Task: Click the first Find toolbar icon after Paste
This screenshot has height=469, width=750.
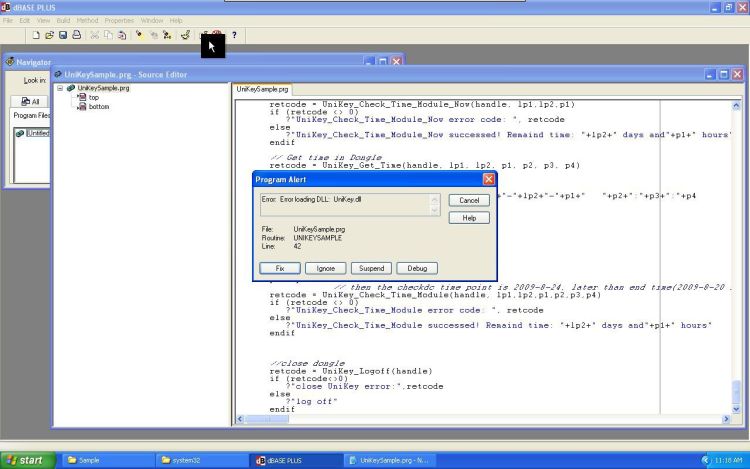Action: (139, 35)
